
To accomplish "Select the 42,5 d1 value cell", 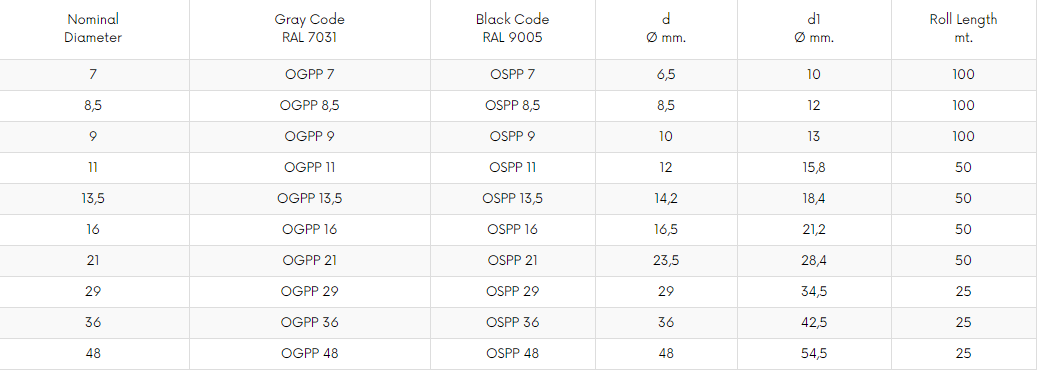I will 814,323.
